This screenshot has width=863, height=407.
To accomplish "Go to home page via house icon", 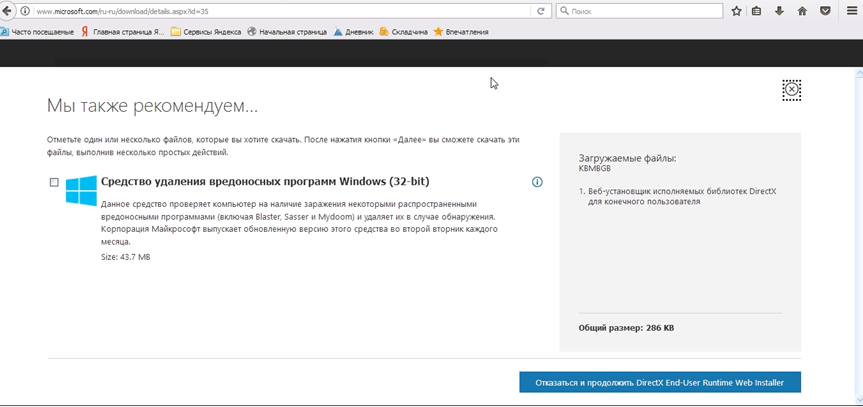I will 802,11.
